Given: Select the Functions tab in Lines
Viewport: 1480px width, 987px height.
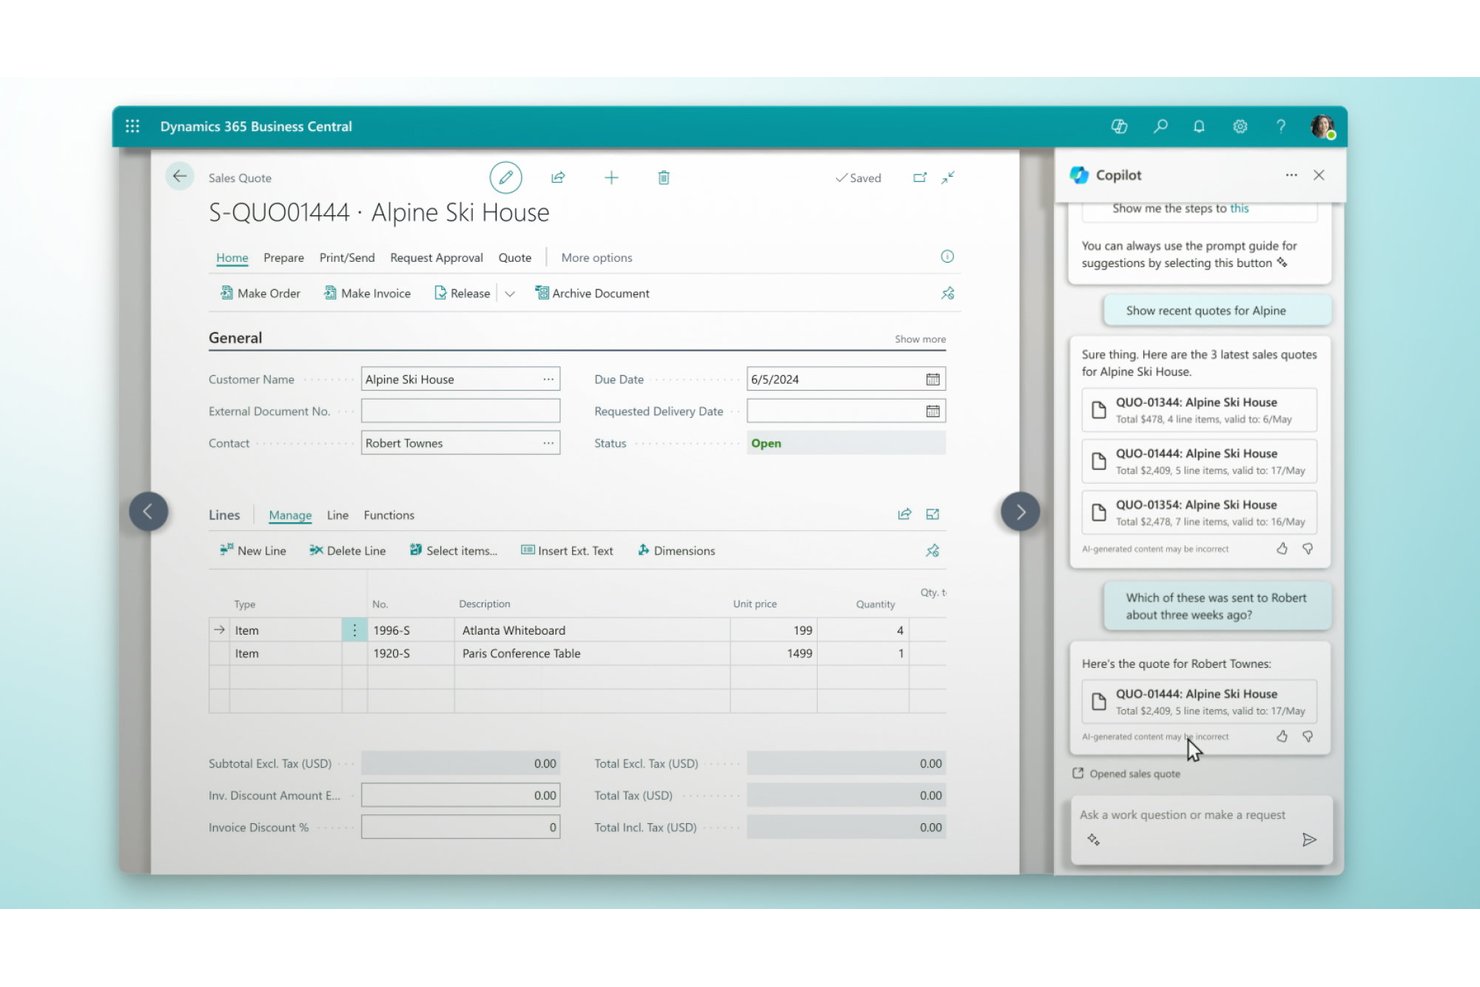Looking at the screenshot, I should click(x=389, y=515).
